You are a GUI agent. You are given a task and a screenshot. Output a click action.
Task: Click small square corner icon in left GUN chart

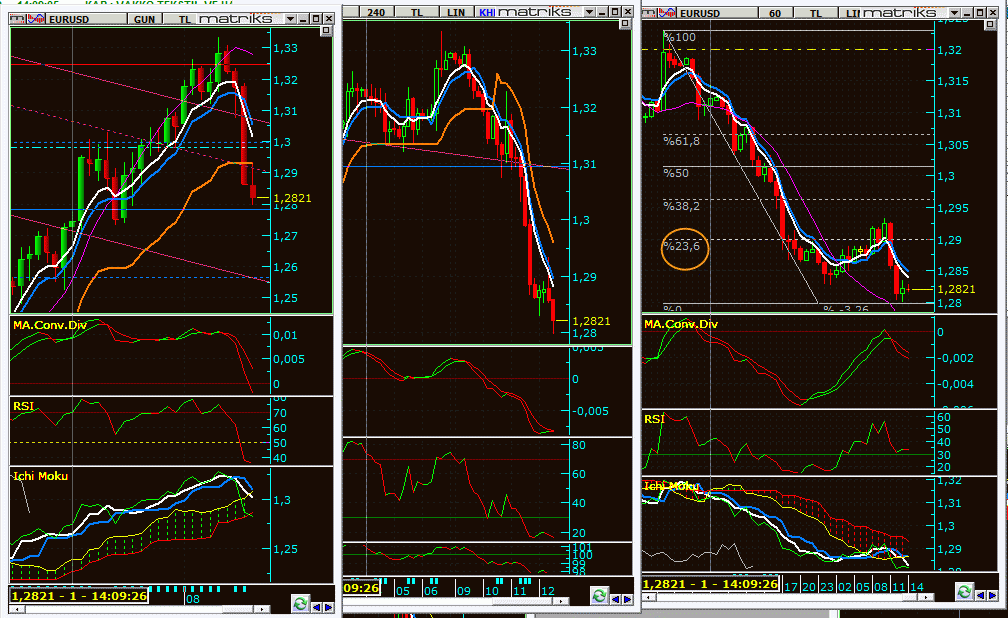click(x=326, y=30)
